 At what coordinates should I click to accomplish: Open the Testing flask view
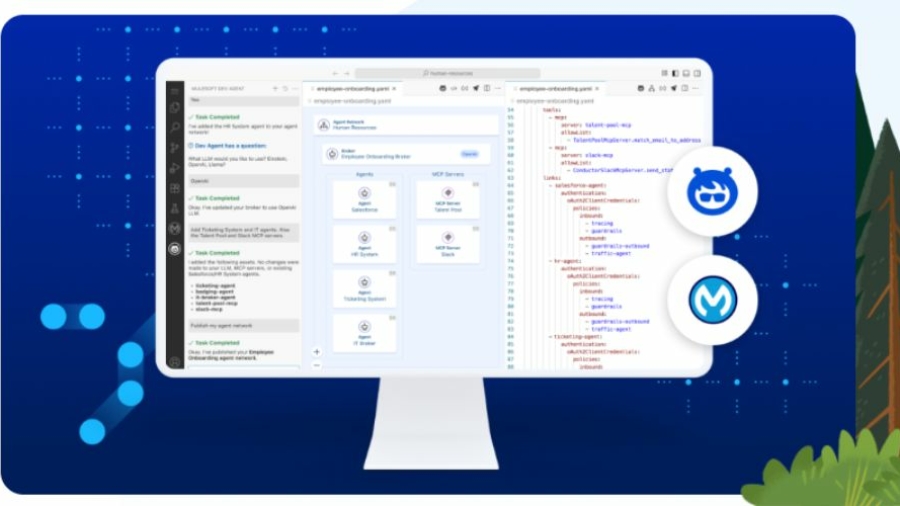[175, 209]
